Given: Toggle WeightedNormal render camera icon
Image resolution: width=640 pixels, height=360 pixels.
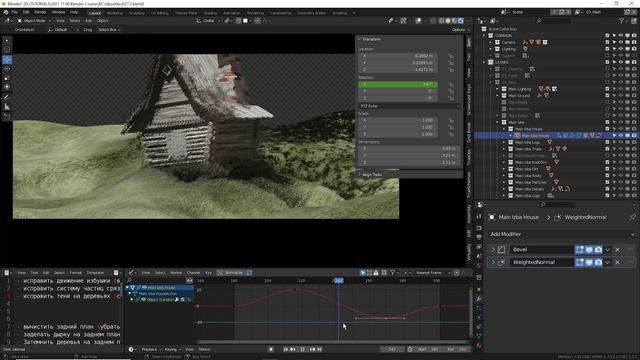Looking at the screenshot, I should pos(598,262).
